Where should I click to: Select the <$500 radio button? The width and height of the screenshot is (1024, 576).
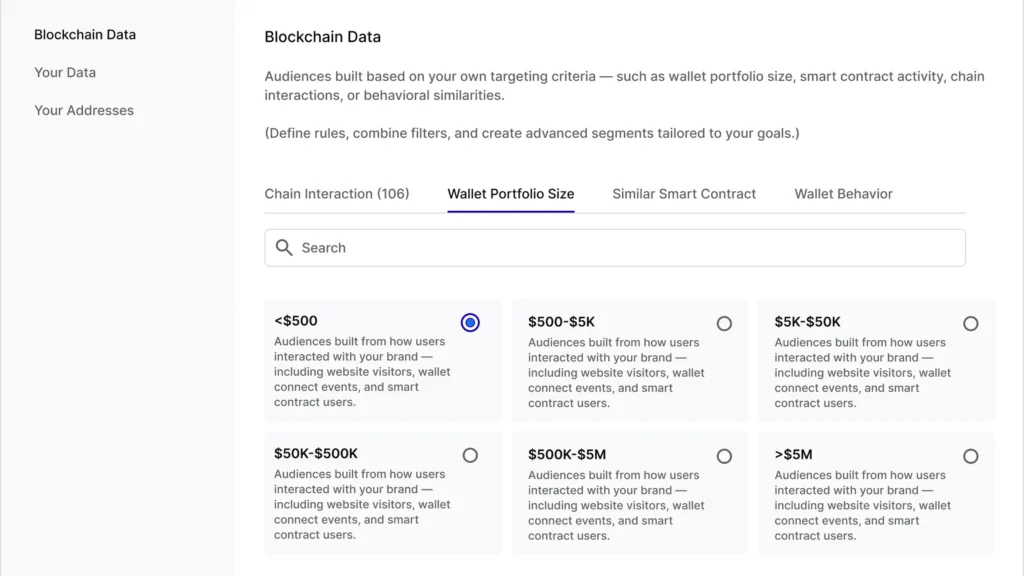click(470, 323)
